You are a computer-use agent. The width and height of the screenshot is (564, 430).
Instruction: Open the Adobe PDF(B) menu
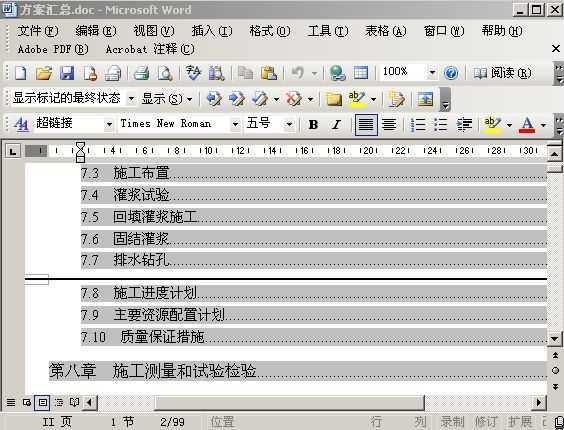(53, 49)
